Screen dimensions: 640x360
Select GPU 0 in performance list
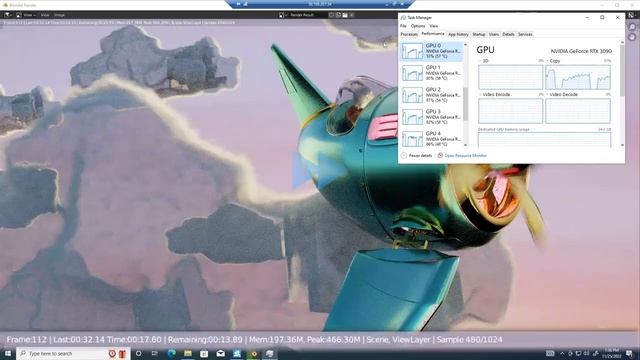431,51
